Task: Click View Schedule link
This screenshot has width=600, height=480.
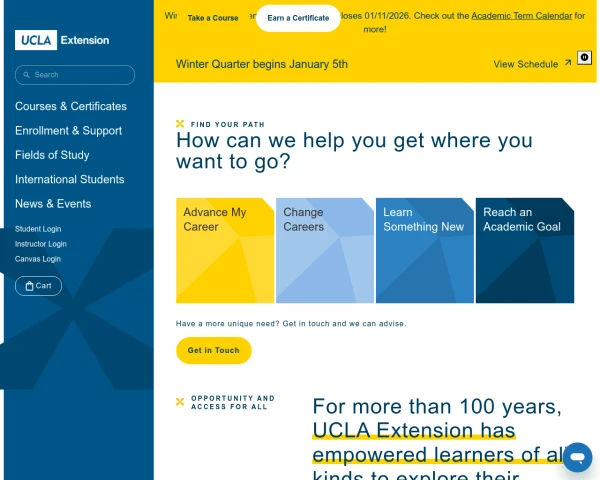Action: click(532, 64)
